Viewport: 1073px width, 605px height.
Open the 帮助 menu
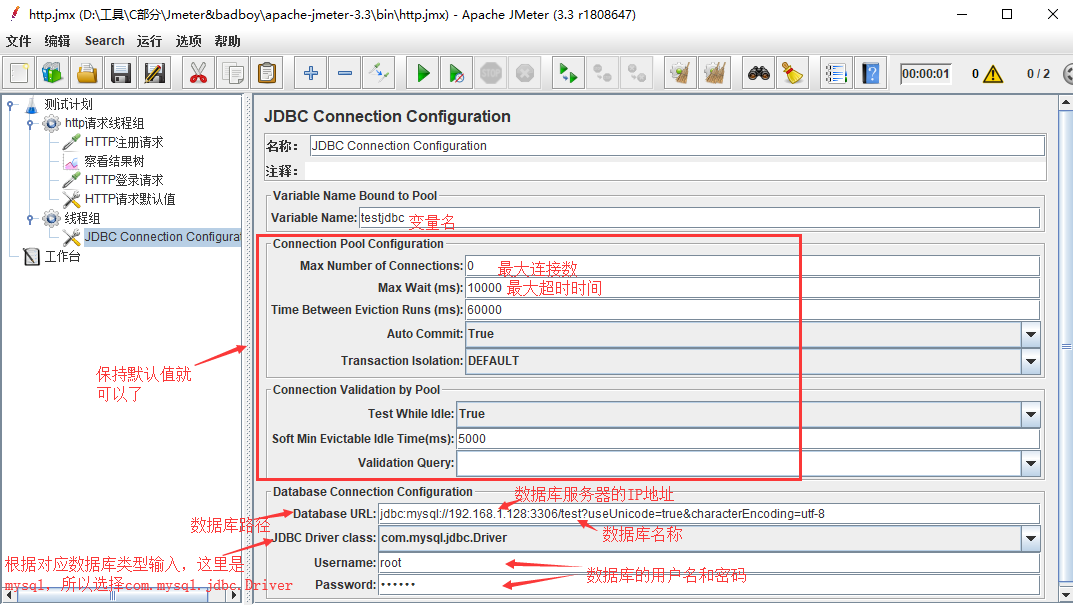coord(227,41)
